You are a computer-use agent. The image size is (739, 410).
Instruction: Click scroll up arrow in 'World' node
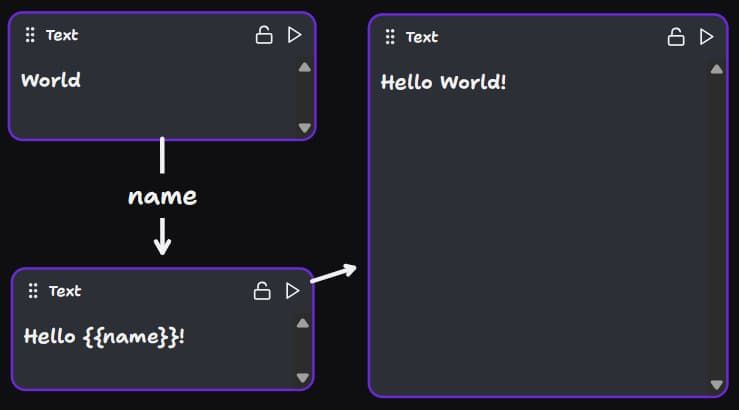[304, 67]
